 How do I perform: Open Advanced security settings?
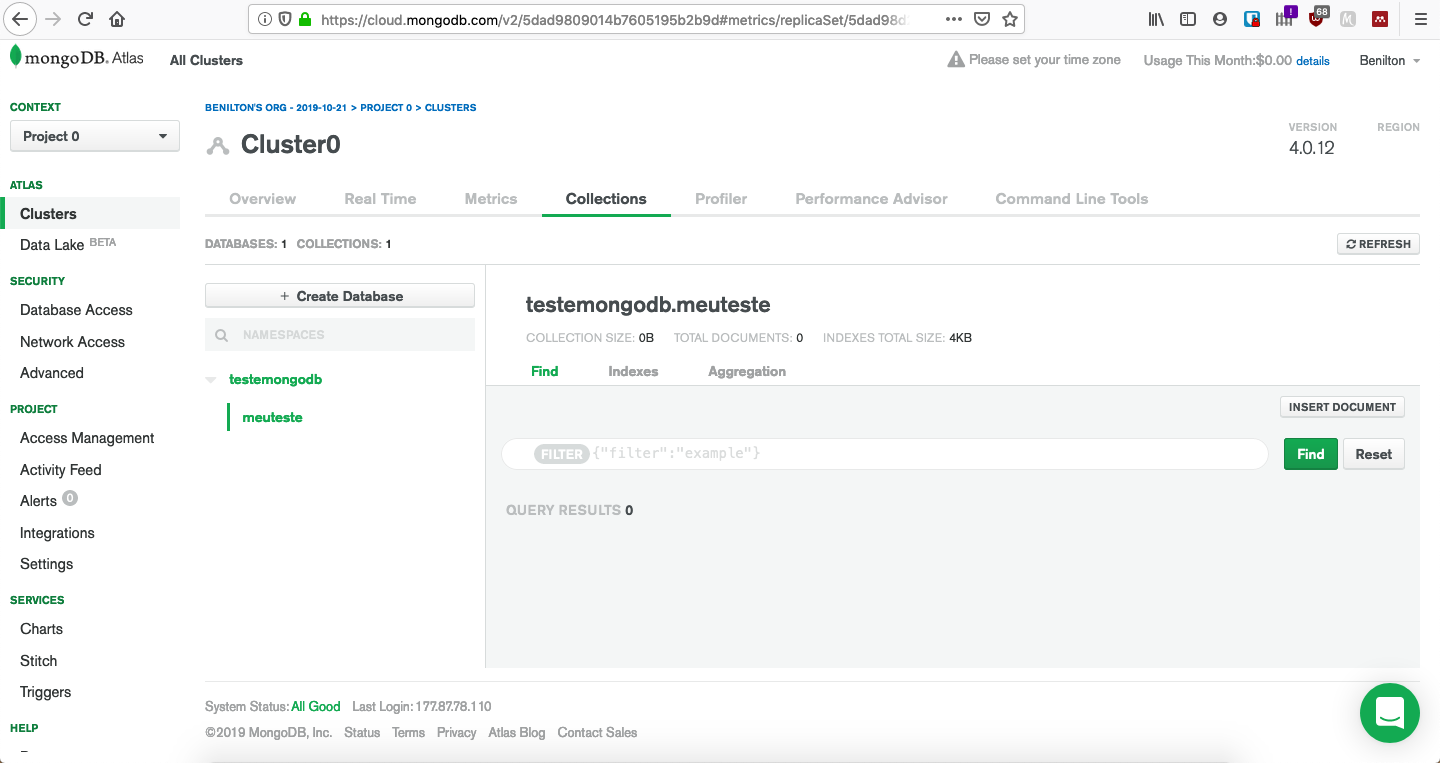point(52,373)
